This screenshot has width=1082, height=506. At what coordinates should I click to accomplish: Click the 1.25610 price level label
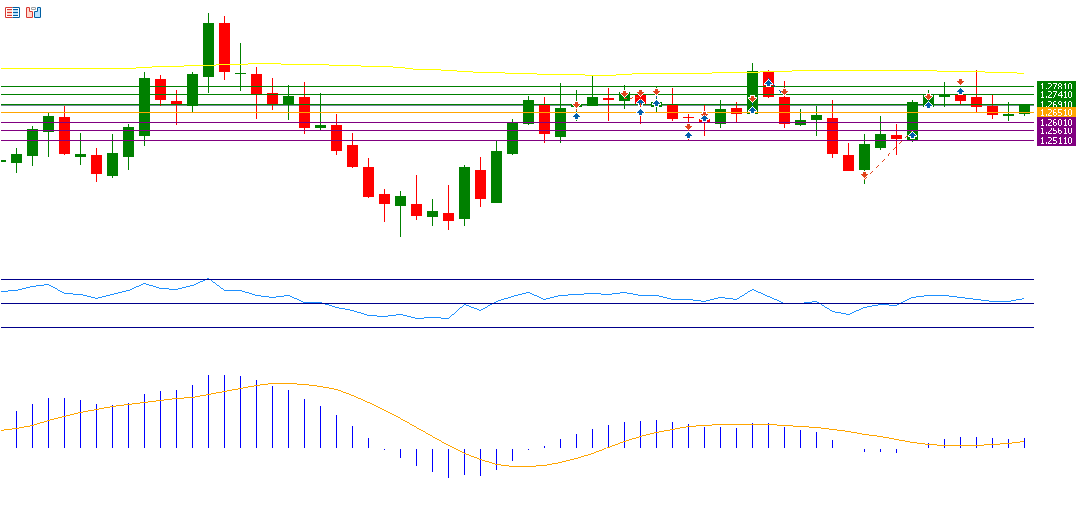click(1055, 131)
